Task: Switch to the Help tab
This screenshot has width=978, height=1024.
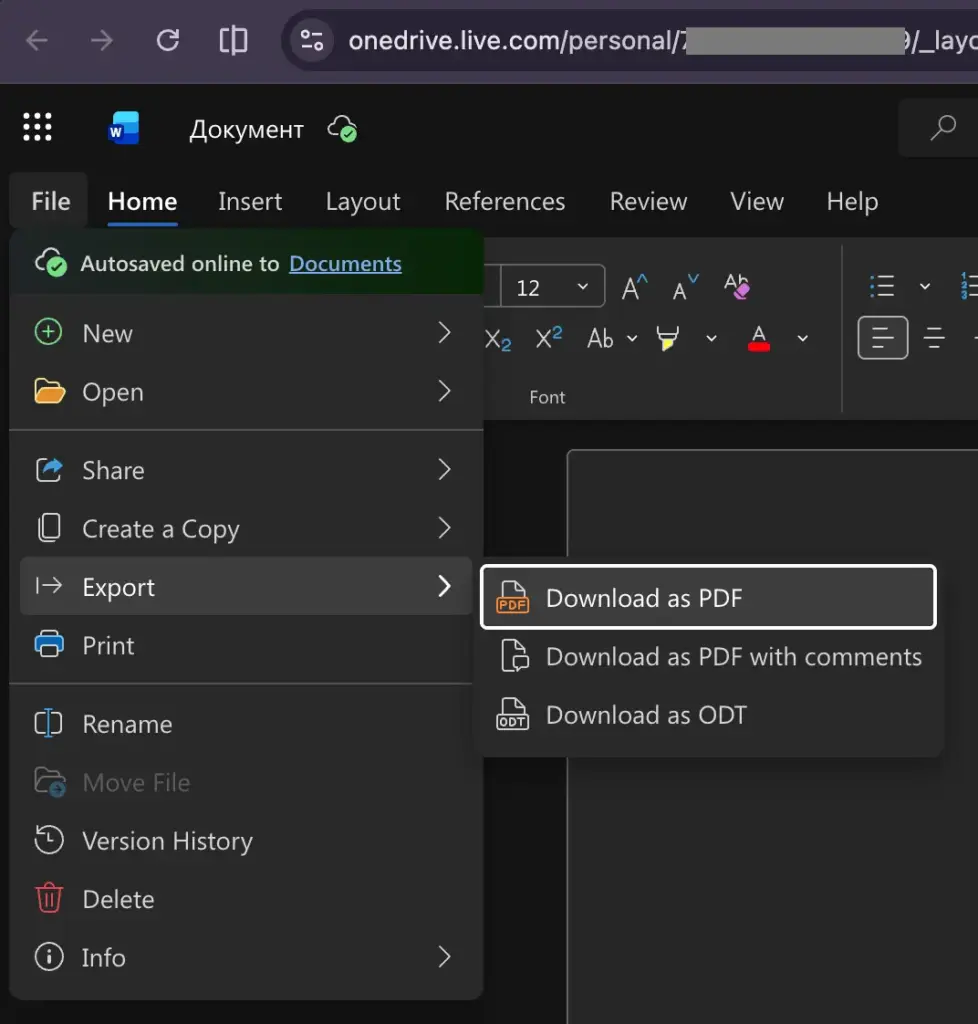Action: point(852,201)
